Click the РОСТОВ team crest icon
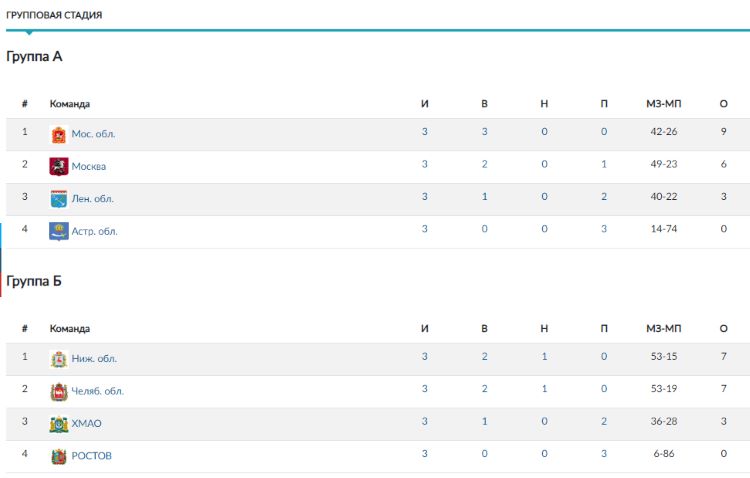The width and height of the screenshot is (750, 478). [x=58, y=456]
